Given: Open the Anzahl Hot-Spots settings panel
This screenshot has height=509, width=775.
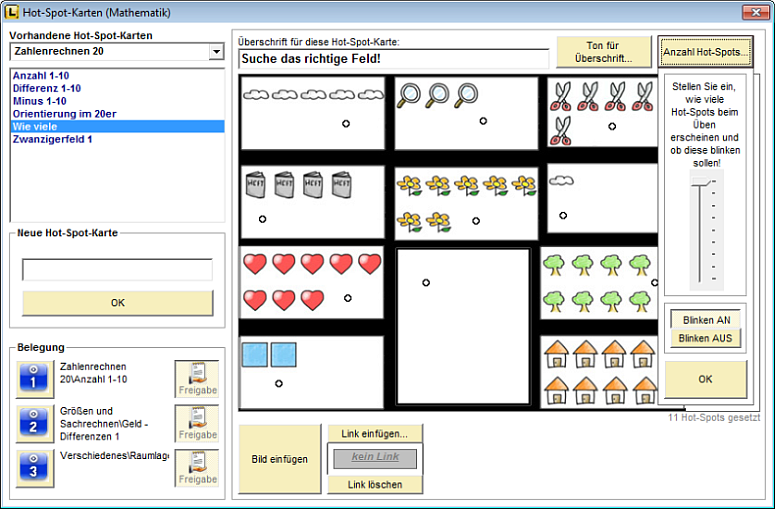Looking at the screenshot, I should coord(705,52).
